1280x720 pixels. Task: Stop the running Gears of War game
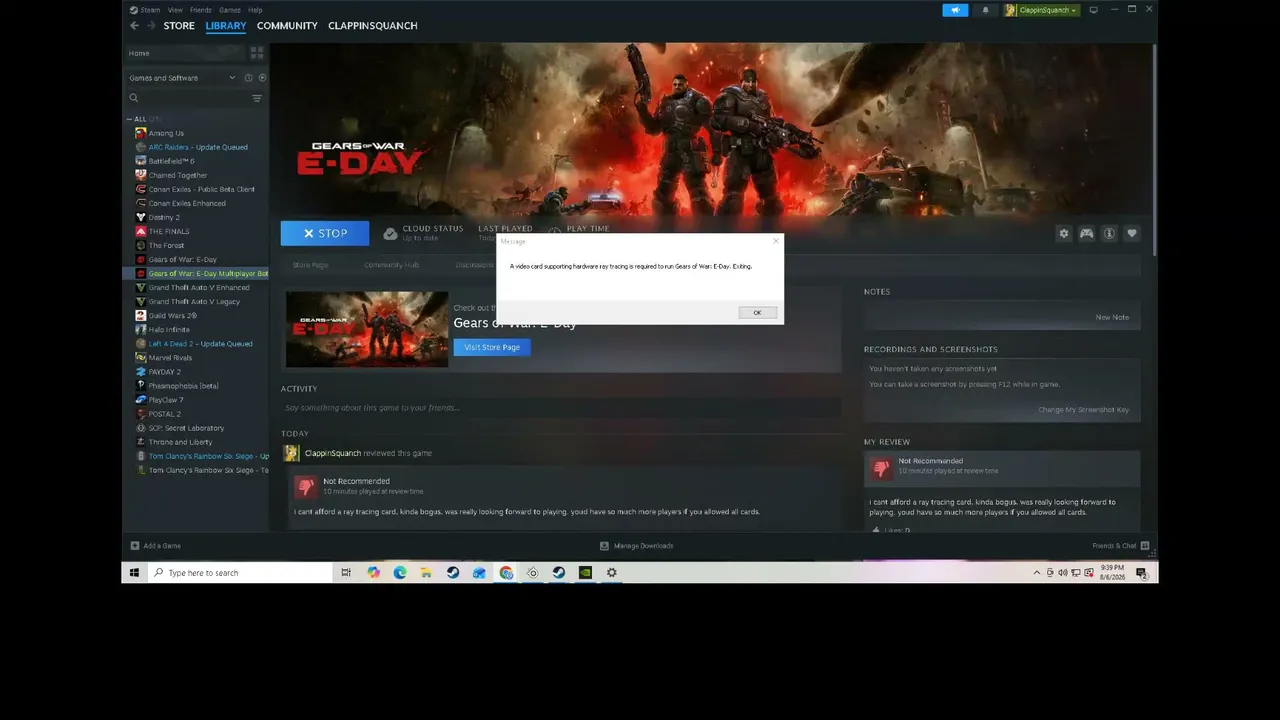325,233
